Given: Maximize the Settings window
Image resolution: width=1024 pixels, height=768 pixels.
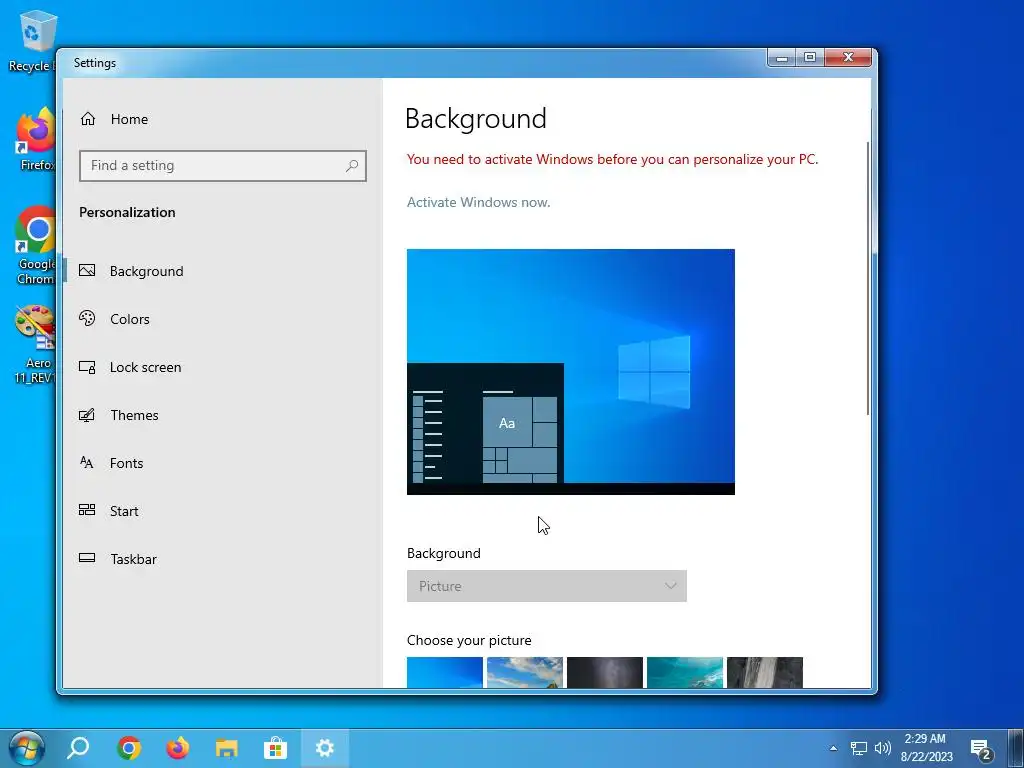Looking at the screenshot, I should coord(810,58).
